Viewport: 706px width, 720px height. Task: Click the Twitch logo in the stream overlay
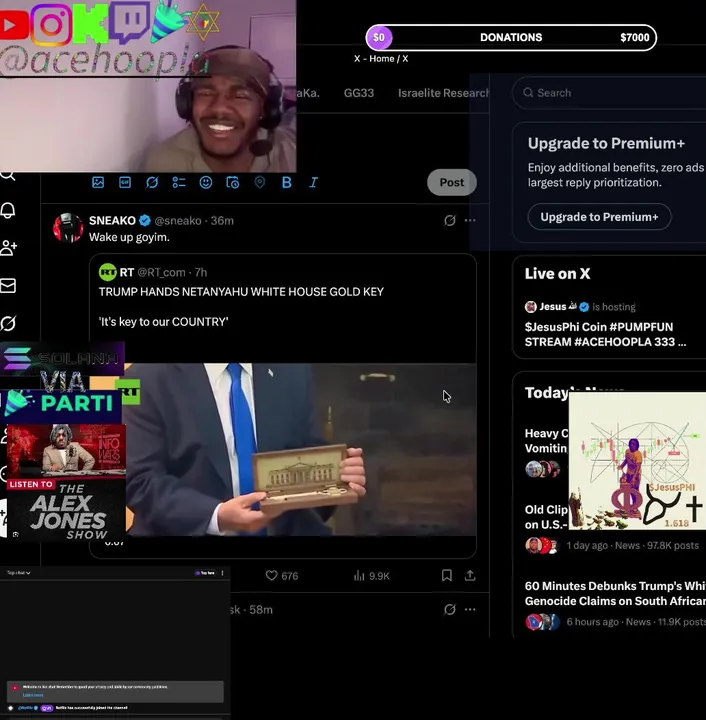(129, 22)
